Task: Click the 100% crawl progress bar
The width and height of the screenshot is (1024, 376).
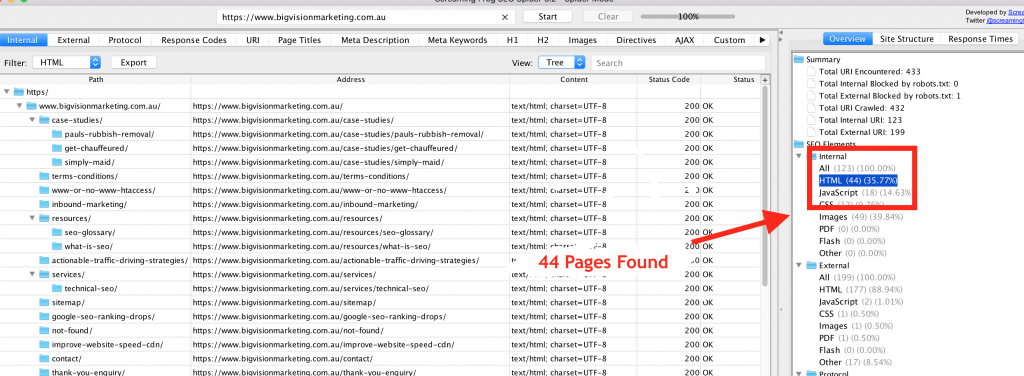Action: (x=688, y=17)
